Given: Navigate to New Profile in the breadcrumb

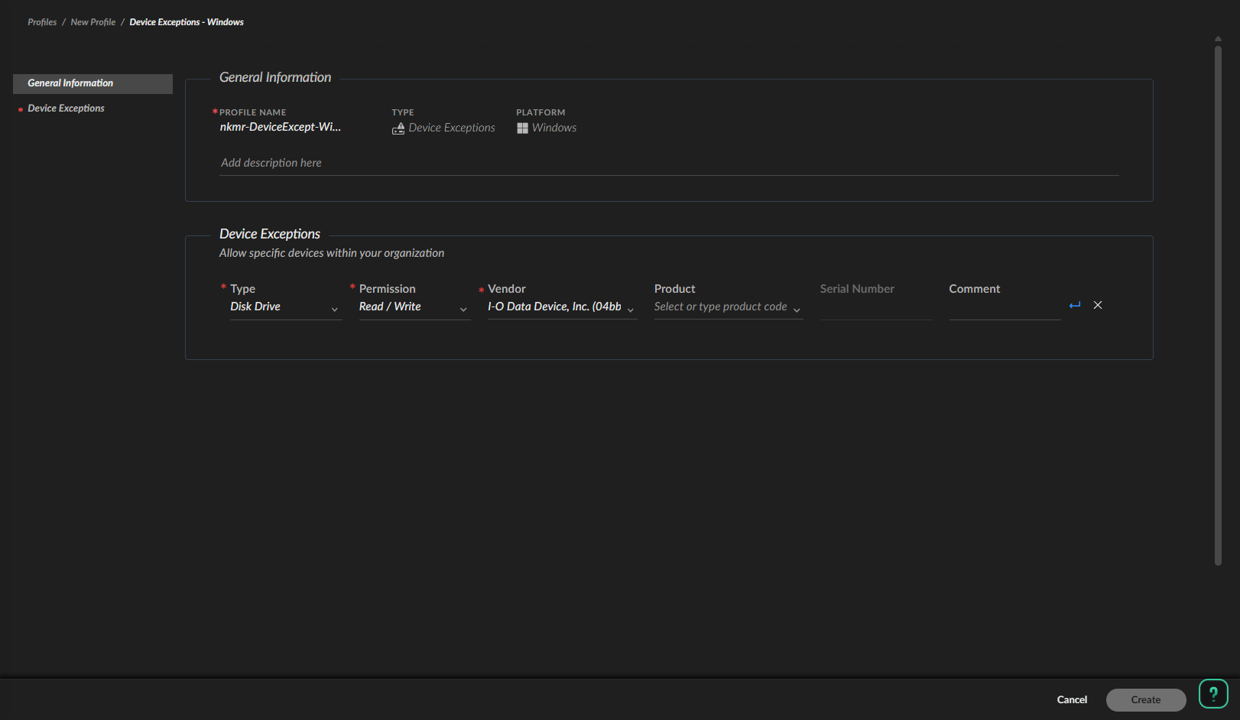Looking at the screenshot, I should click(x=93, y=22).
